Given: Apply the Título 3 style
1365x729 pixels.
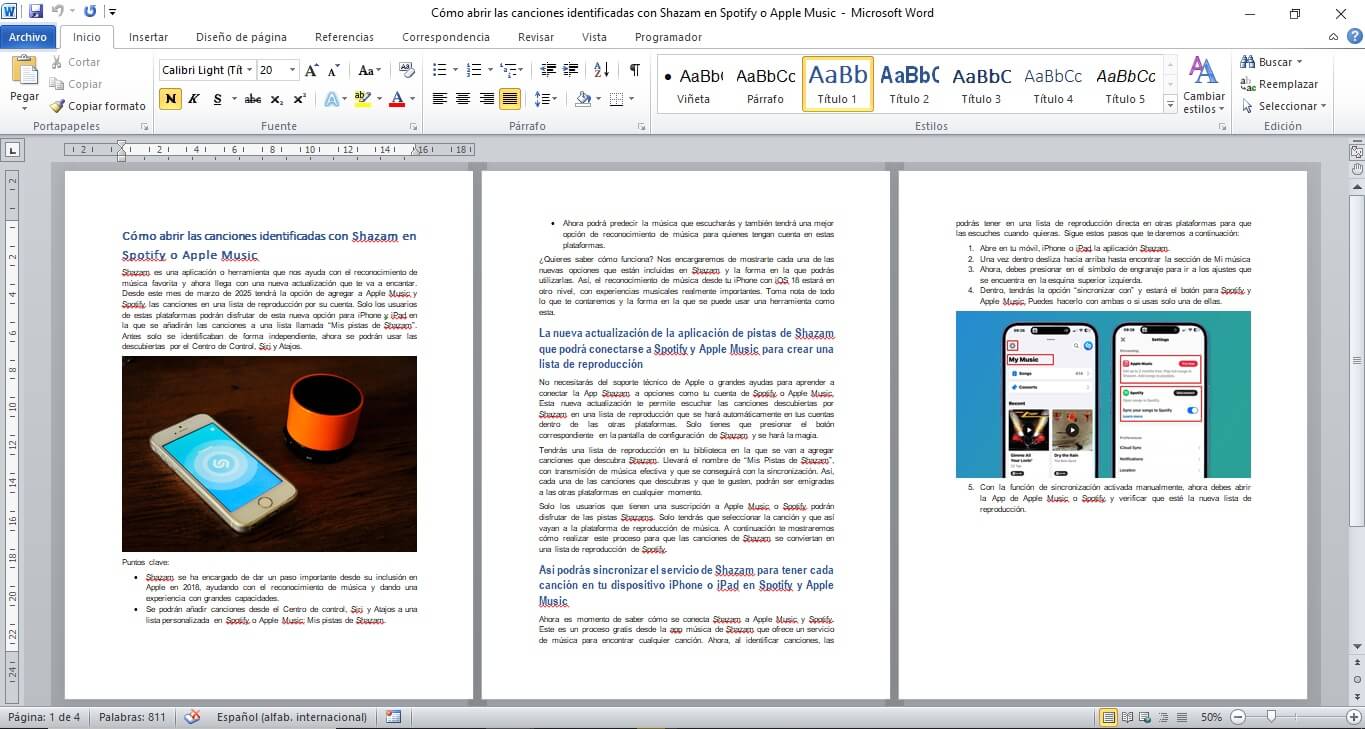Looking at the screenshot, I should pyautogui.click(x=981, y=84).
